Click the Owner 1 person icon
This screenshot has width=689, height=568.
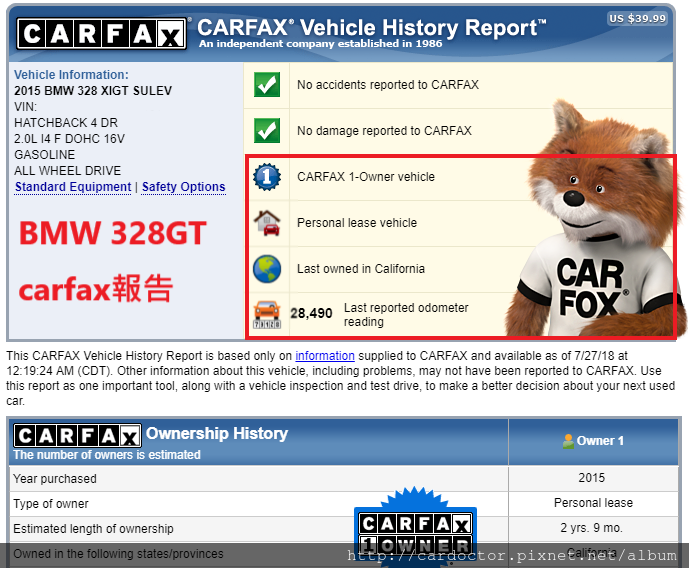click(568, 441)
